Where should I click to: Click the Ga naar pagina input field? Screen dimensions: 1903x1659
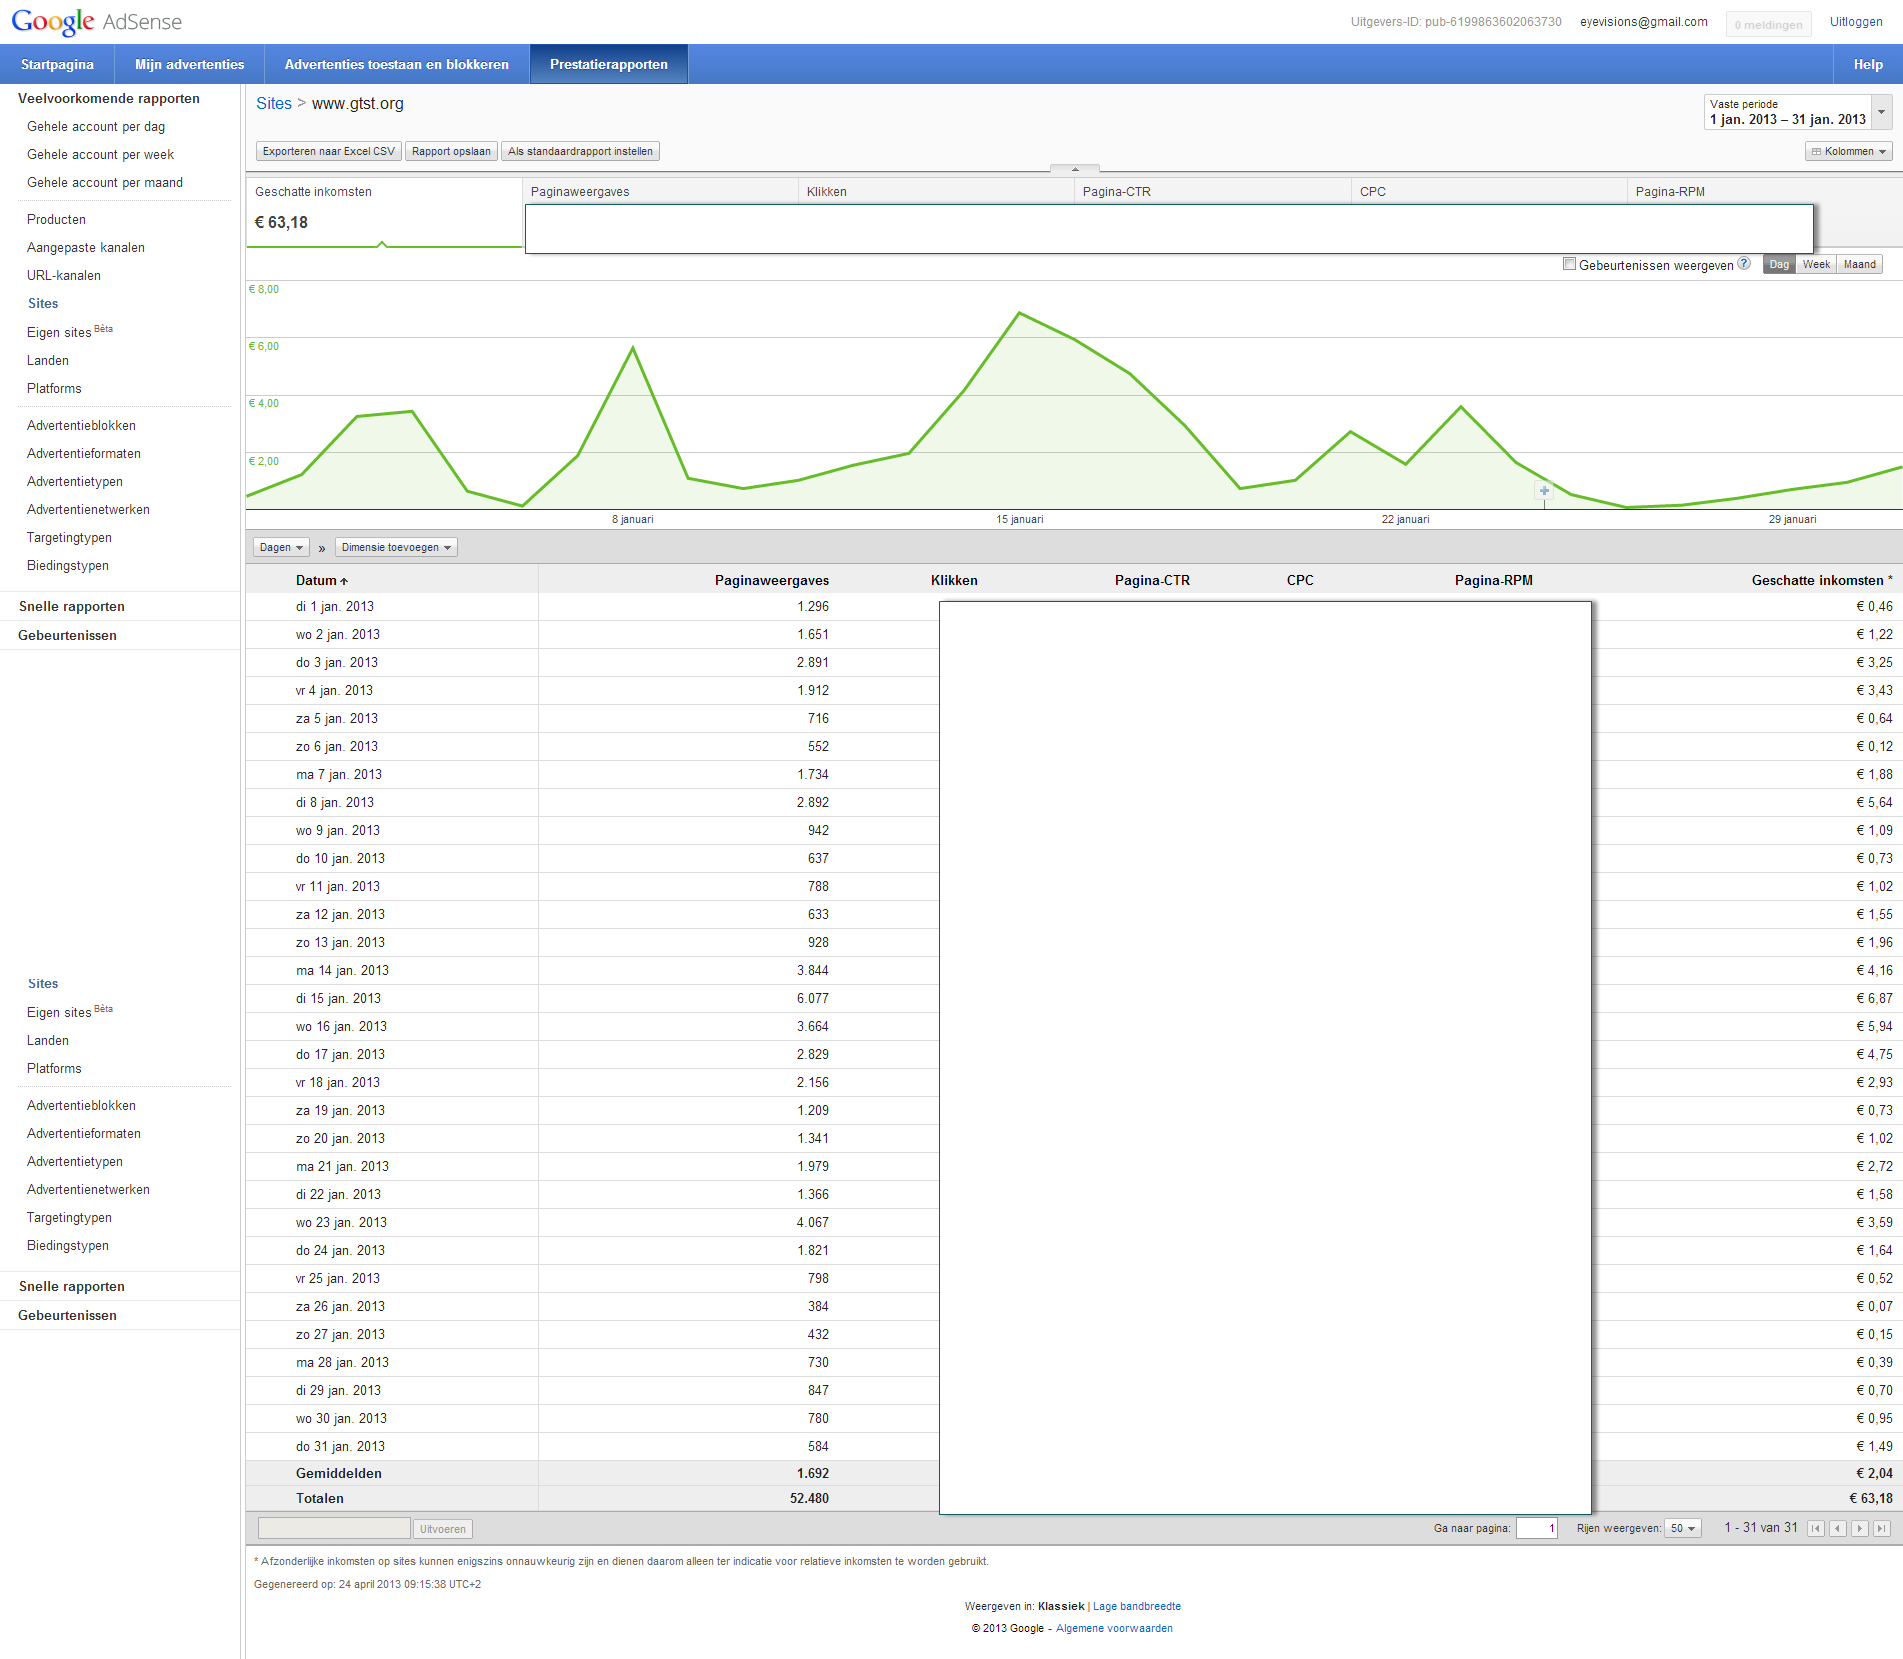1537,1528
